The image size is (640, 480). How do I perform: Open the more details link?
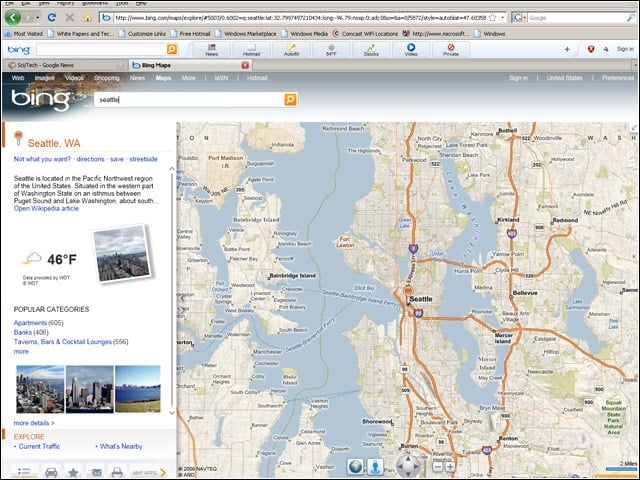(x=34, y=423)
